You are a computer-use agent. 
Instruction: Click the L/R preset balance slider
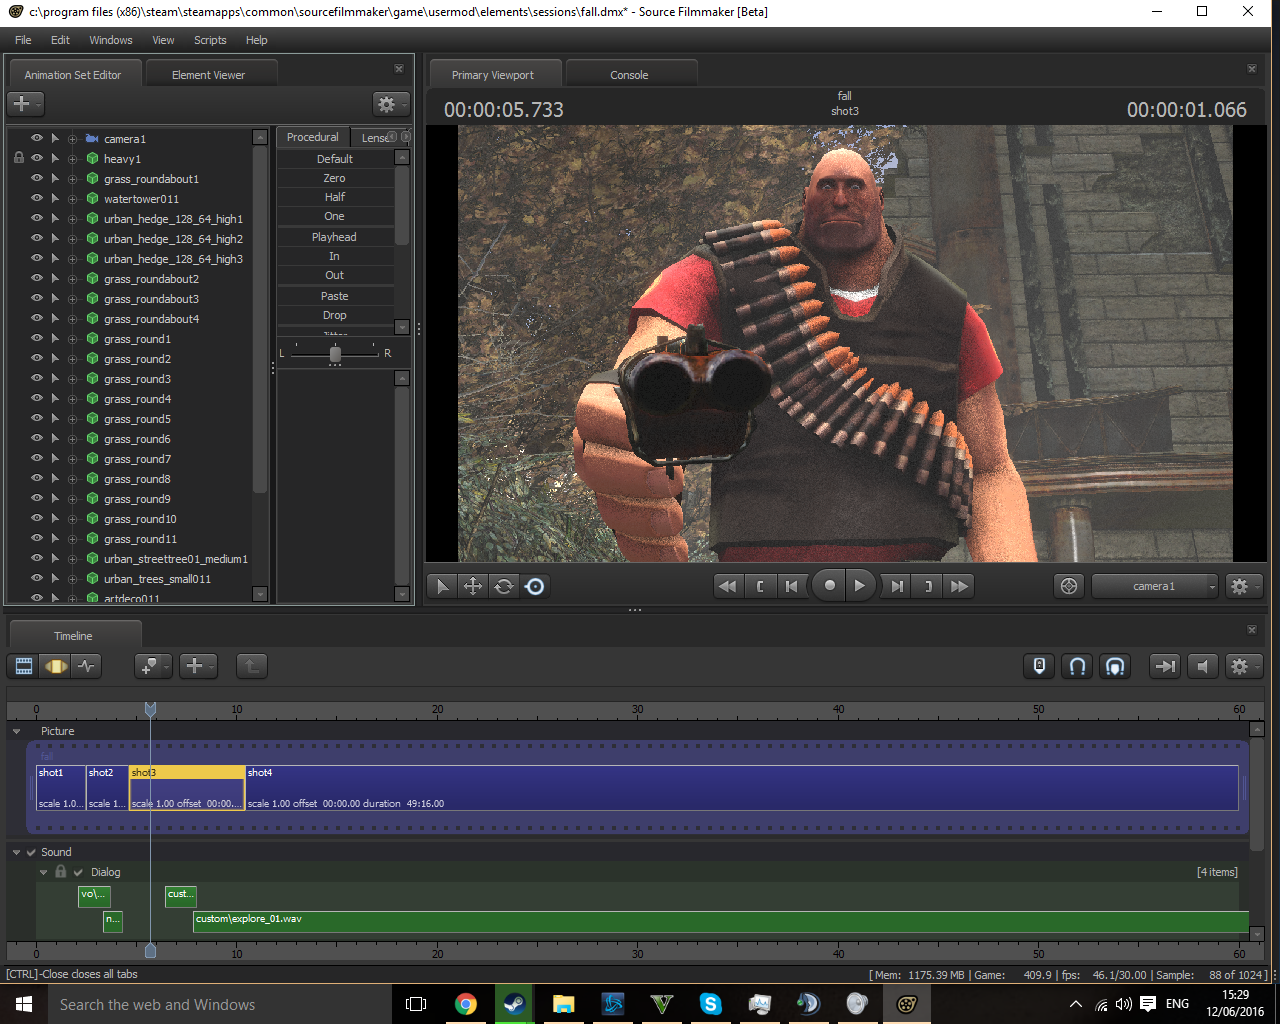[335, 354]
